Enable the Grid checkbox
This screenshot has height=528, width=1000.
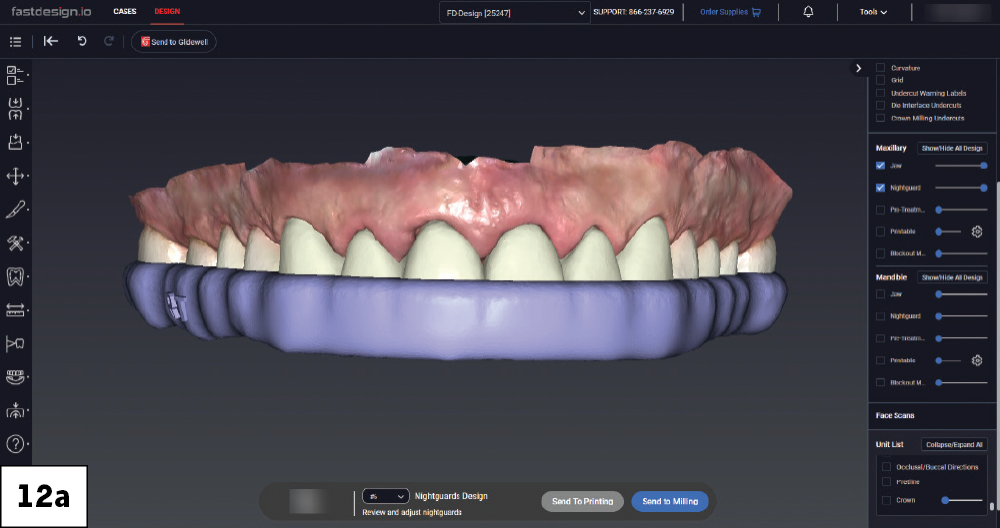click(880, 80)
